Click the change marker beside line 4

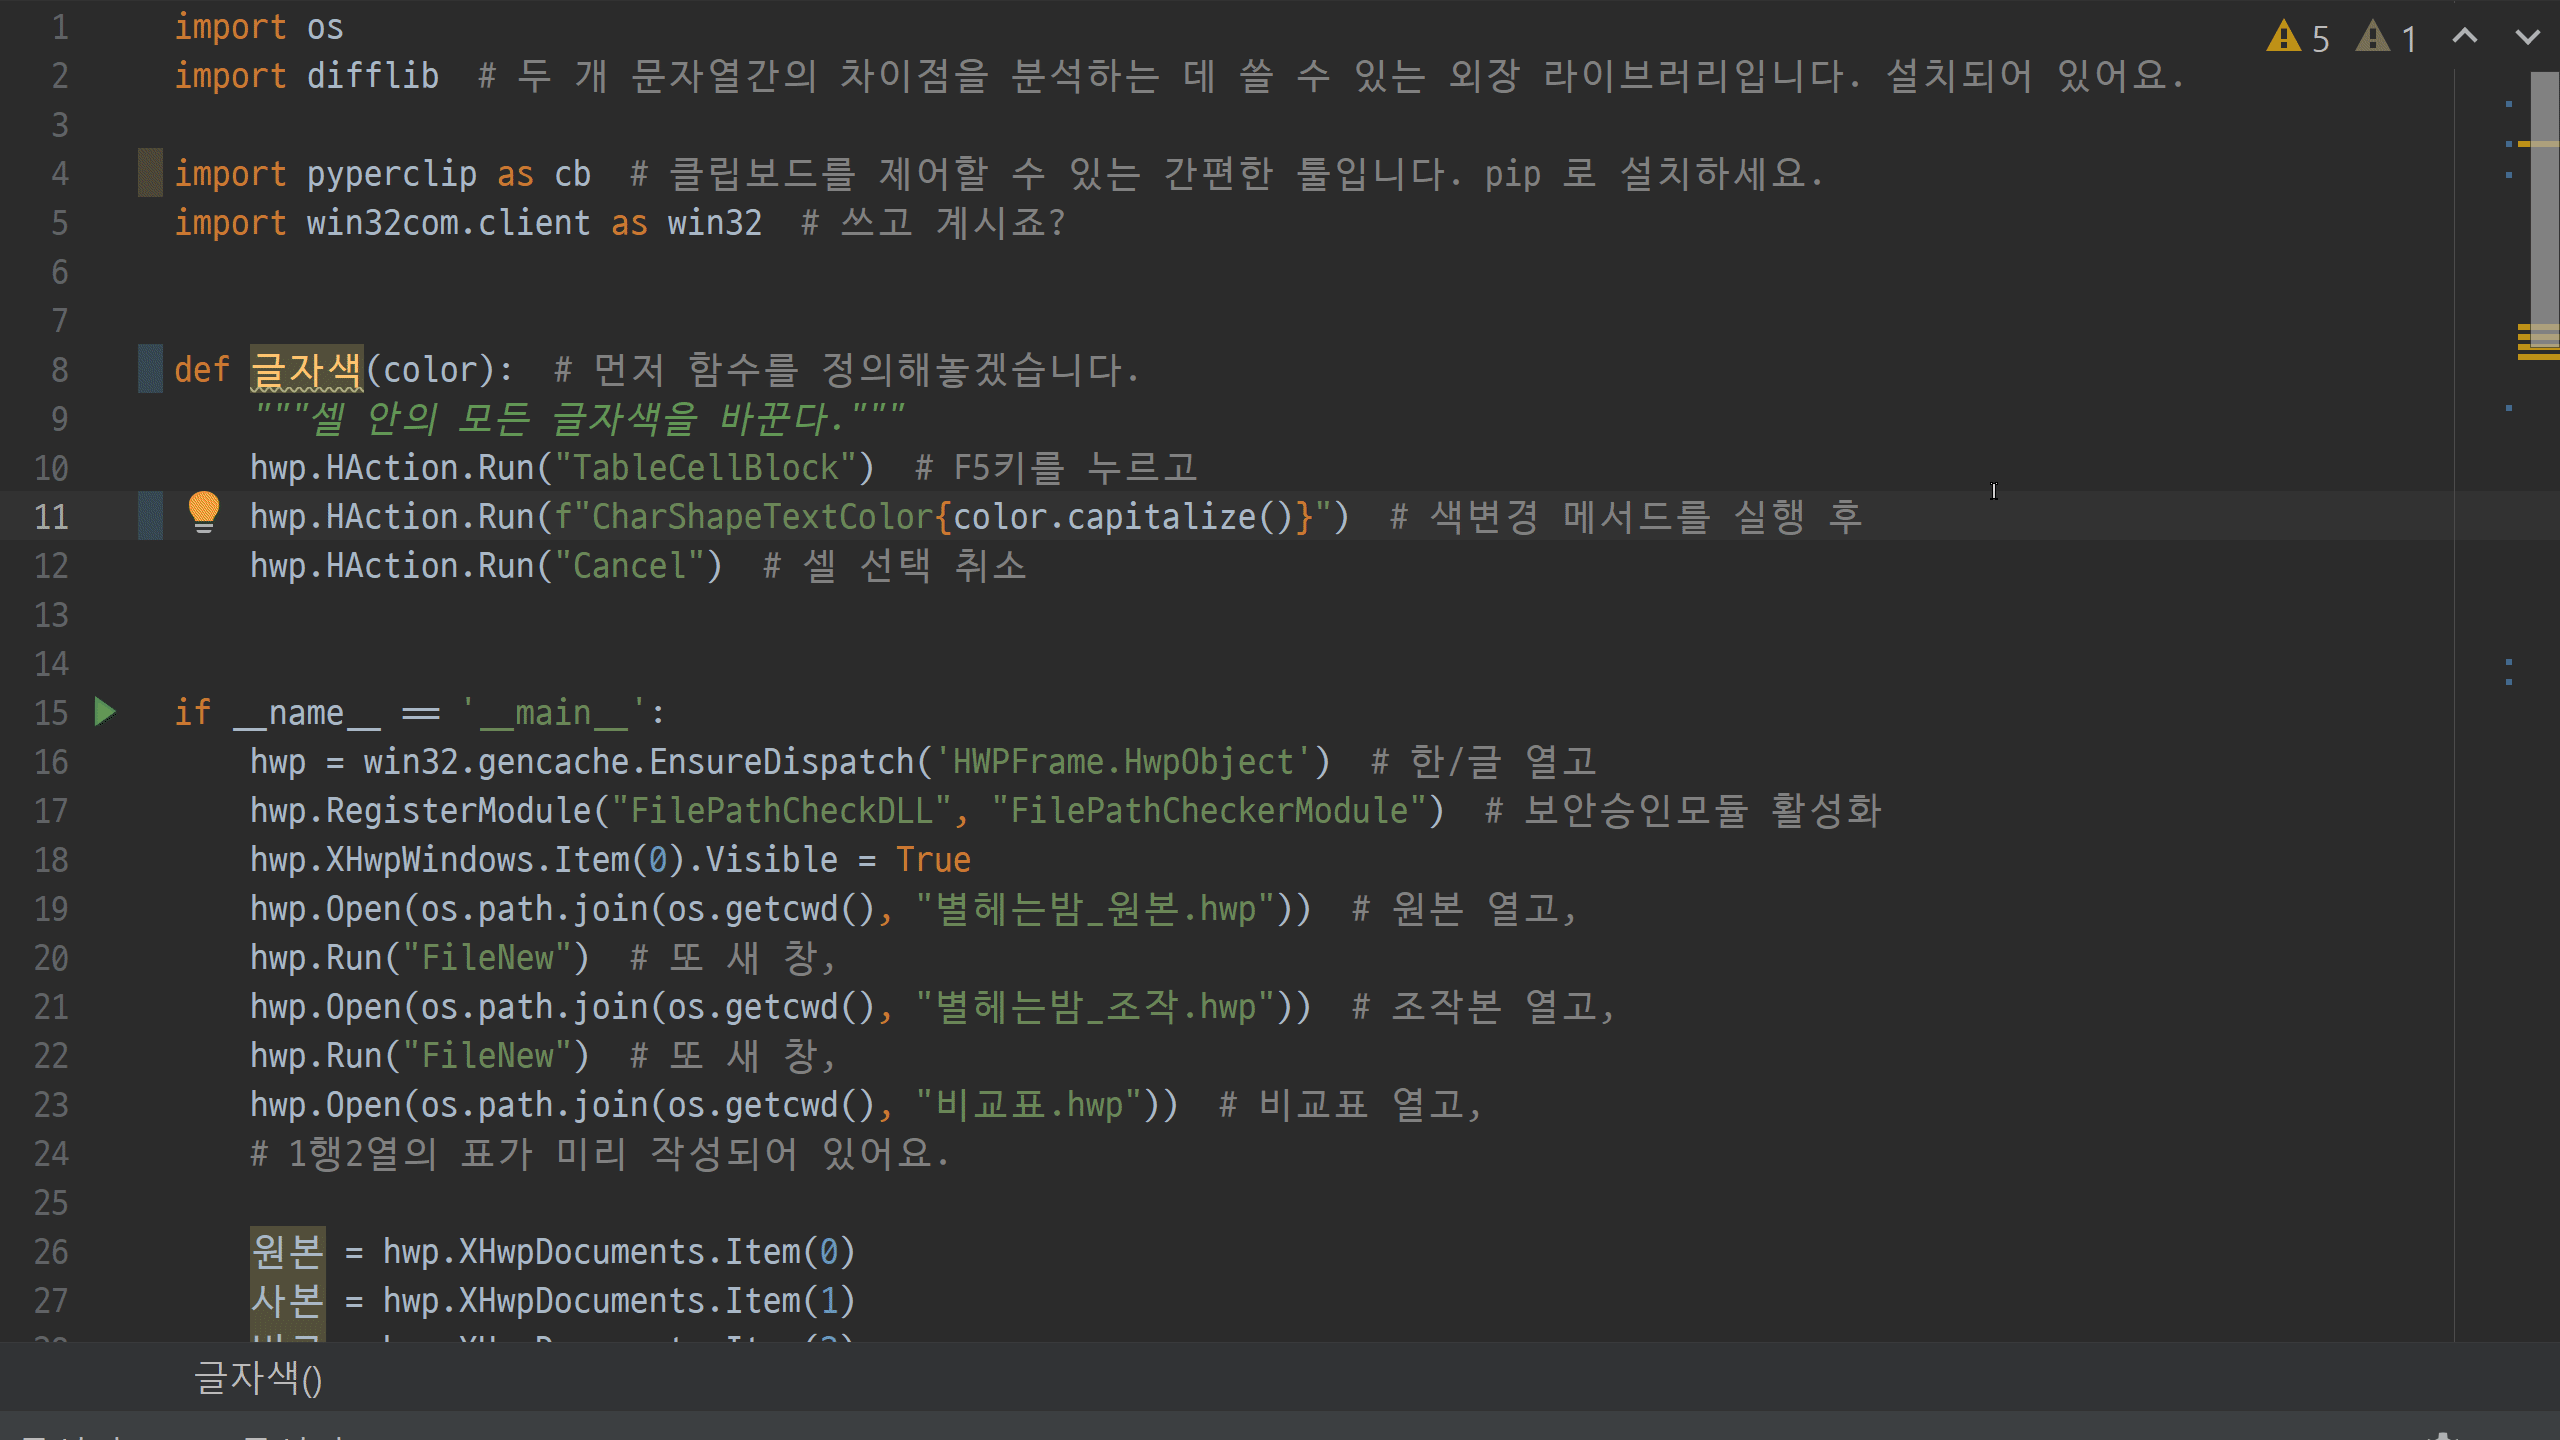pos(150,172)
